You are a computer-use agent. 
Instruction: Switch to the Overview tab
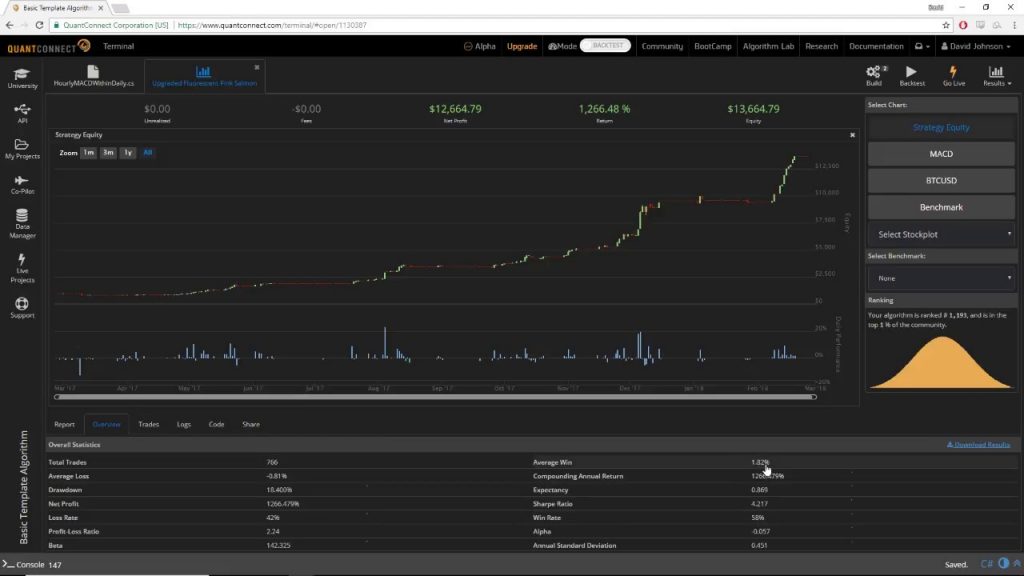(x=106, y=424)
